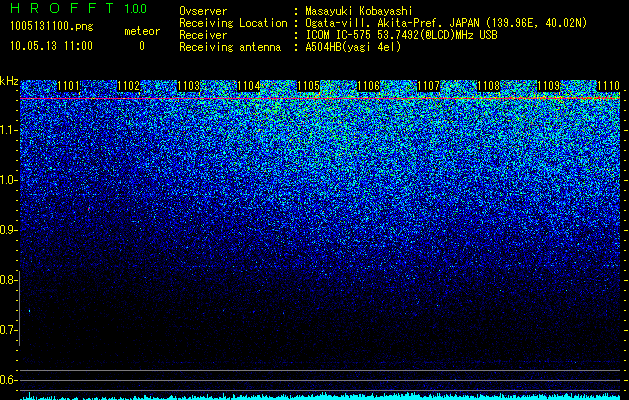
Task: Click the red horizontal line across the spectrogram
Action: tap(320, 98)
